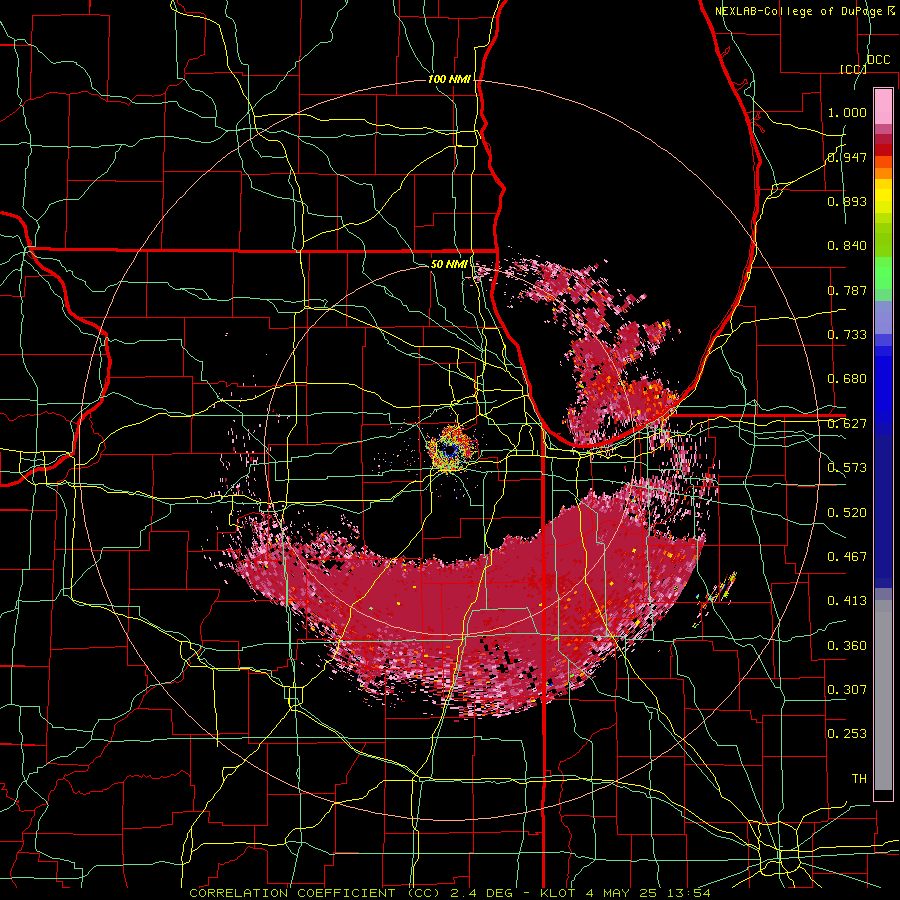Pick the gray swatch in color bar
This screenshot has height=900, width=900.
pos(883,695)
